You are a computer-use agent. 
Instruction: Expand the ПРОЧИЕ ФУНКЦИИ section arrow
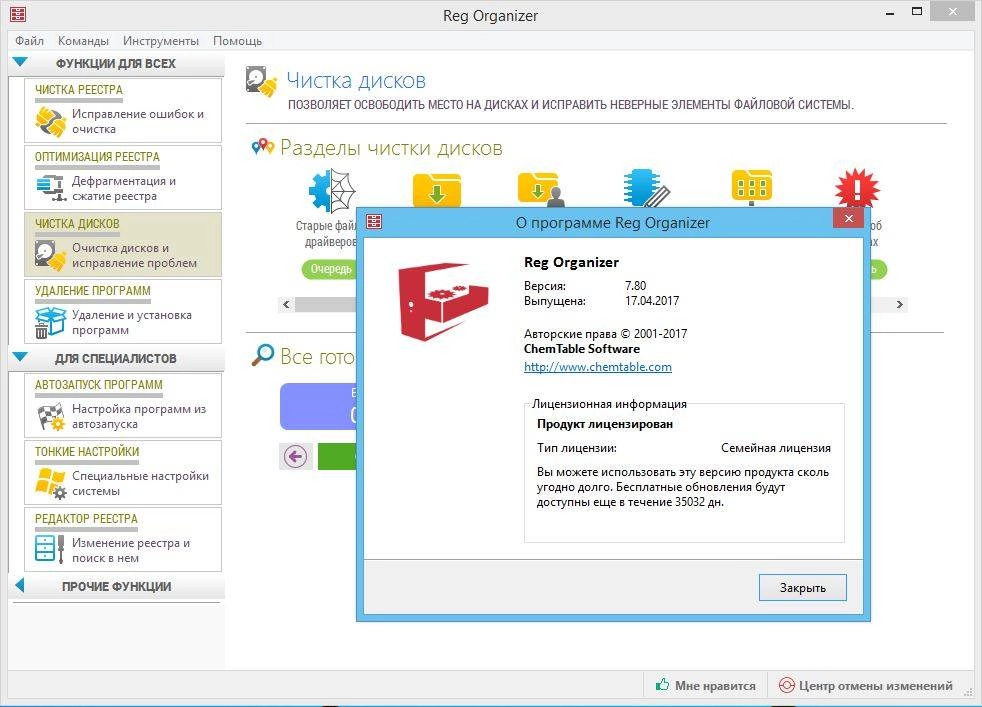19,586
